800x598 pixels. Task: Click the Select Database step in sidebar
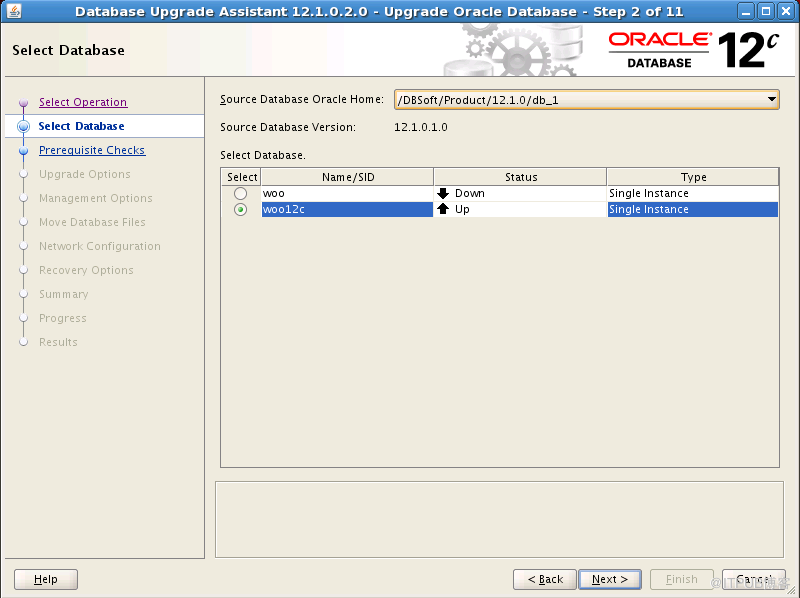coord(82,126)
